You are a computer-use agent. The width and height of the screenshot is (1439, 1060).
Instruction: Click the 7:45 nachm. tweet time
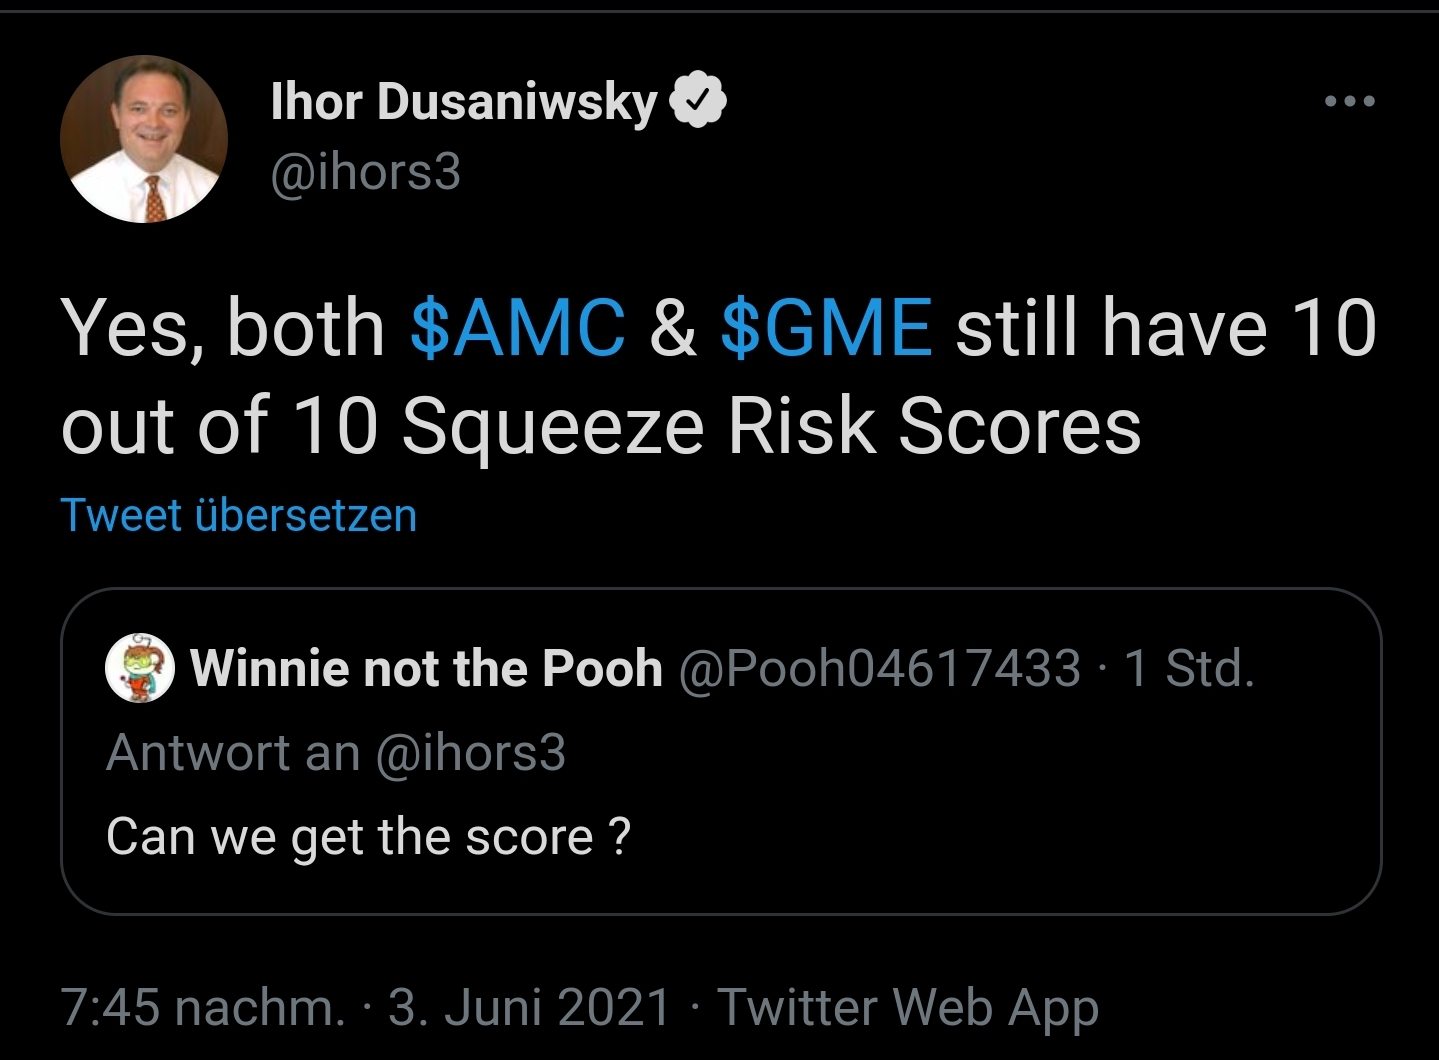coord(203,1007)
